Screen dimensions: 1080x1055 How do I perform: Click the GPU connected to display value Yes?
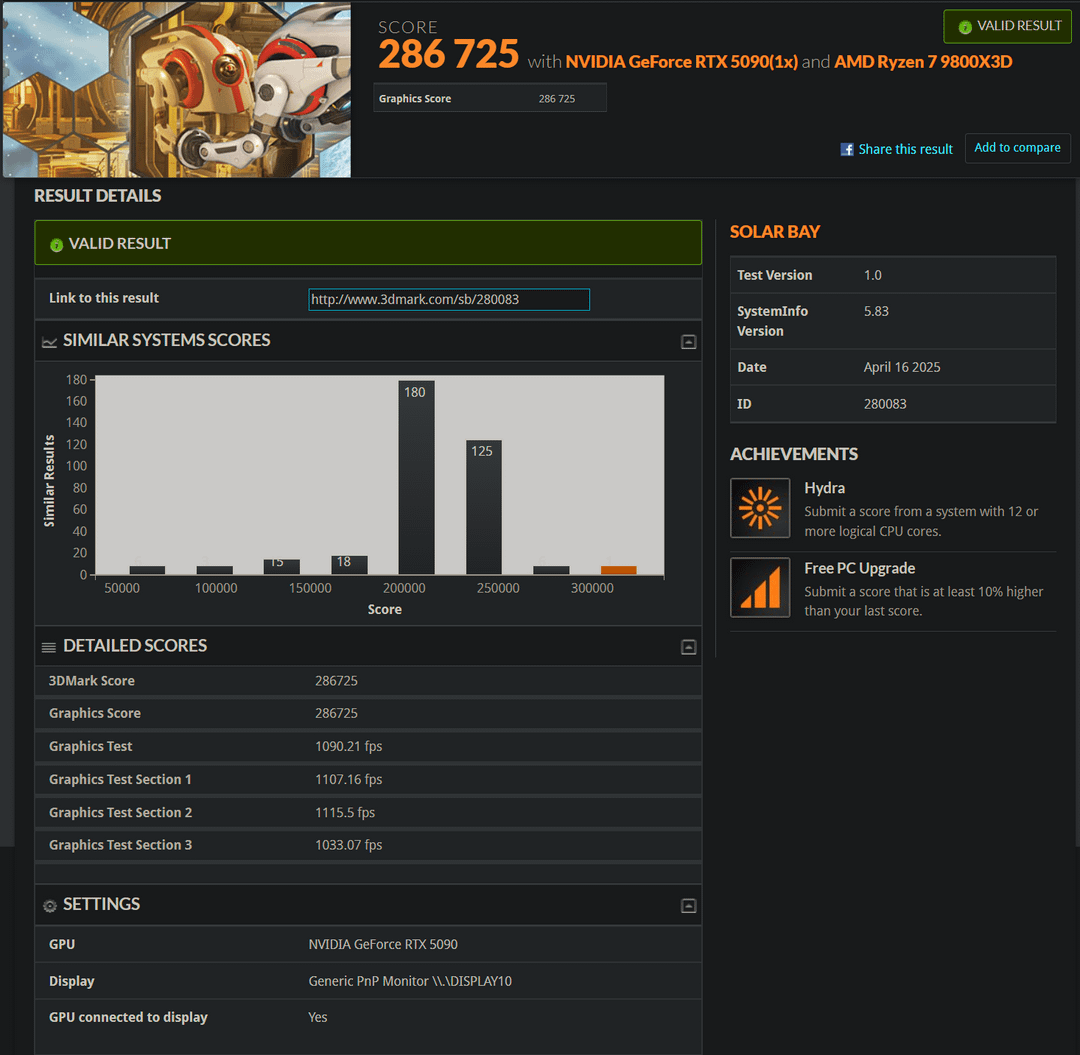click(318, 1017)
